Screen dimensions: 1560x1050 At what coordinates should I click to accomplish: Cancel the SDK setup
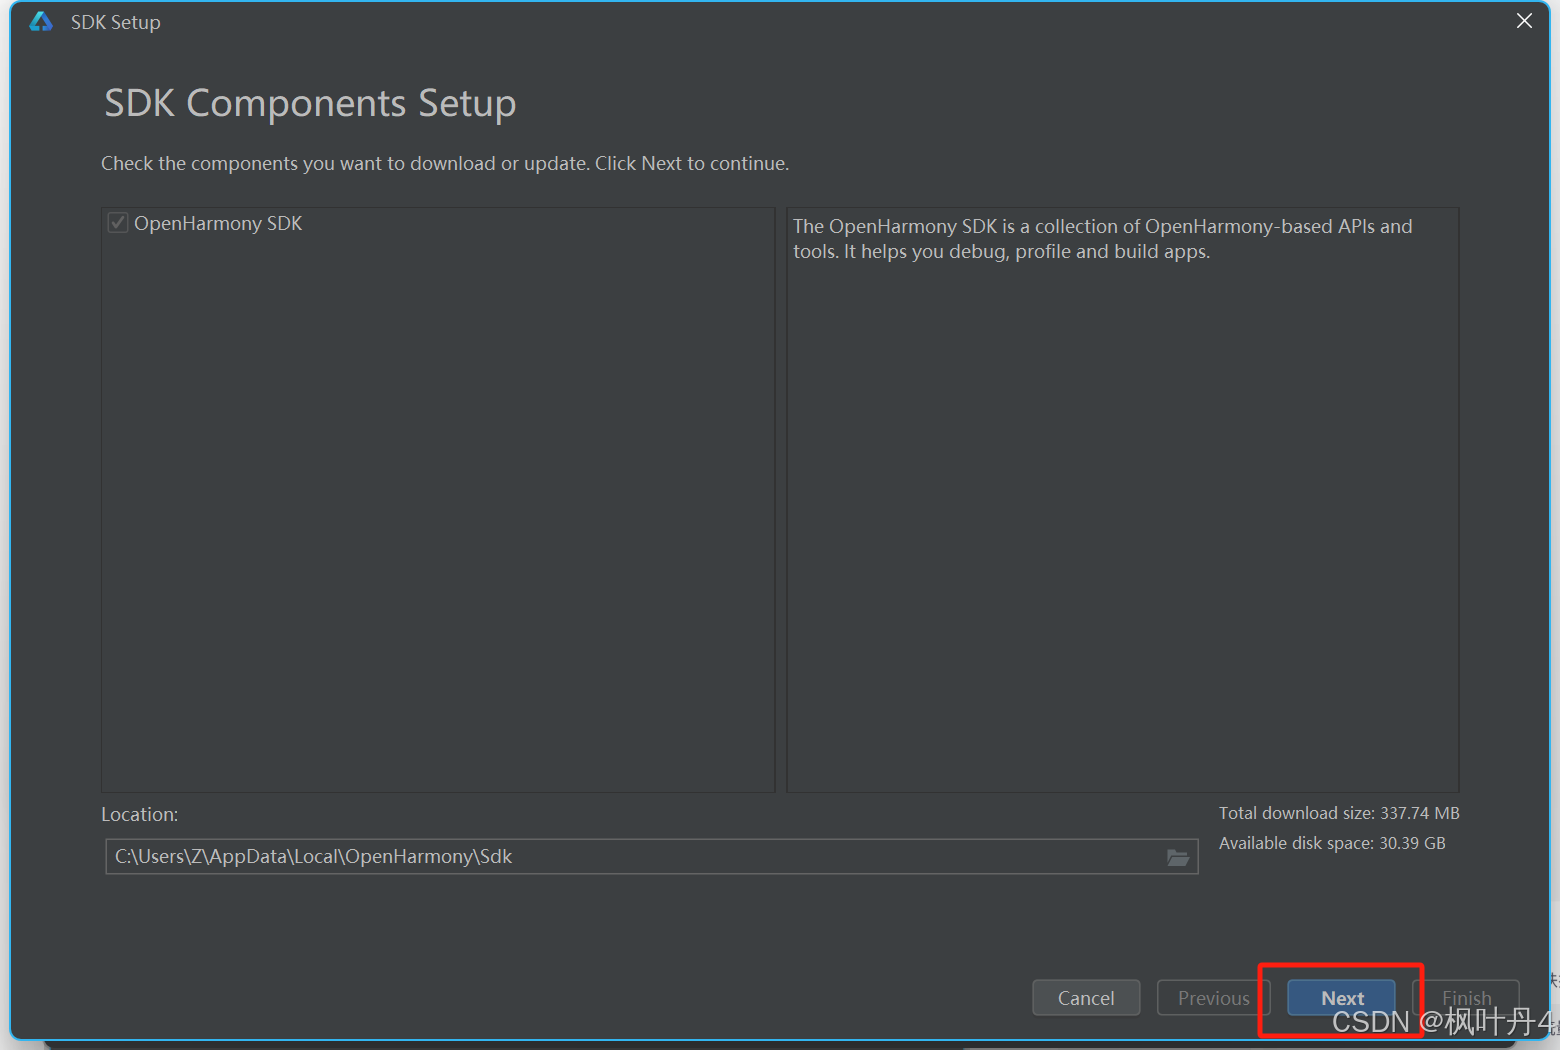[x=1086, y=998]
